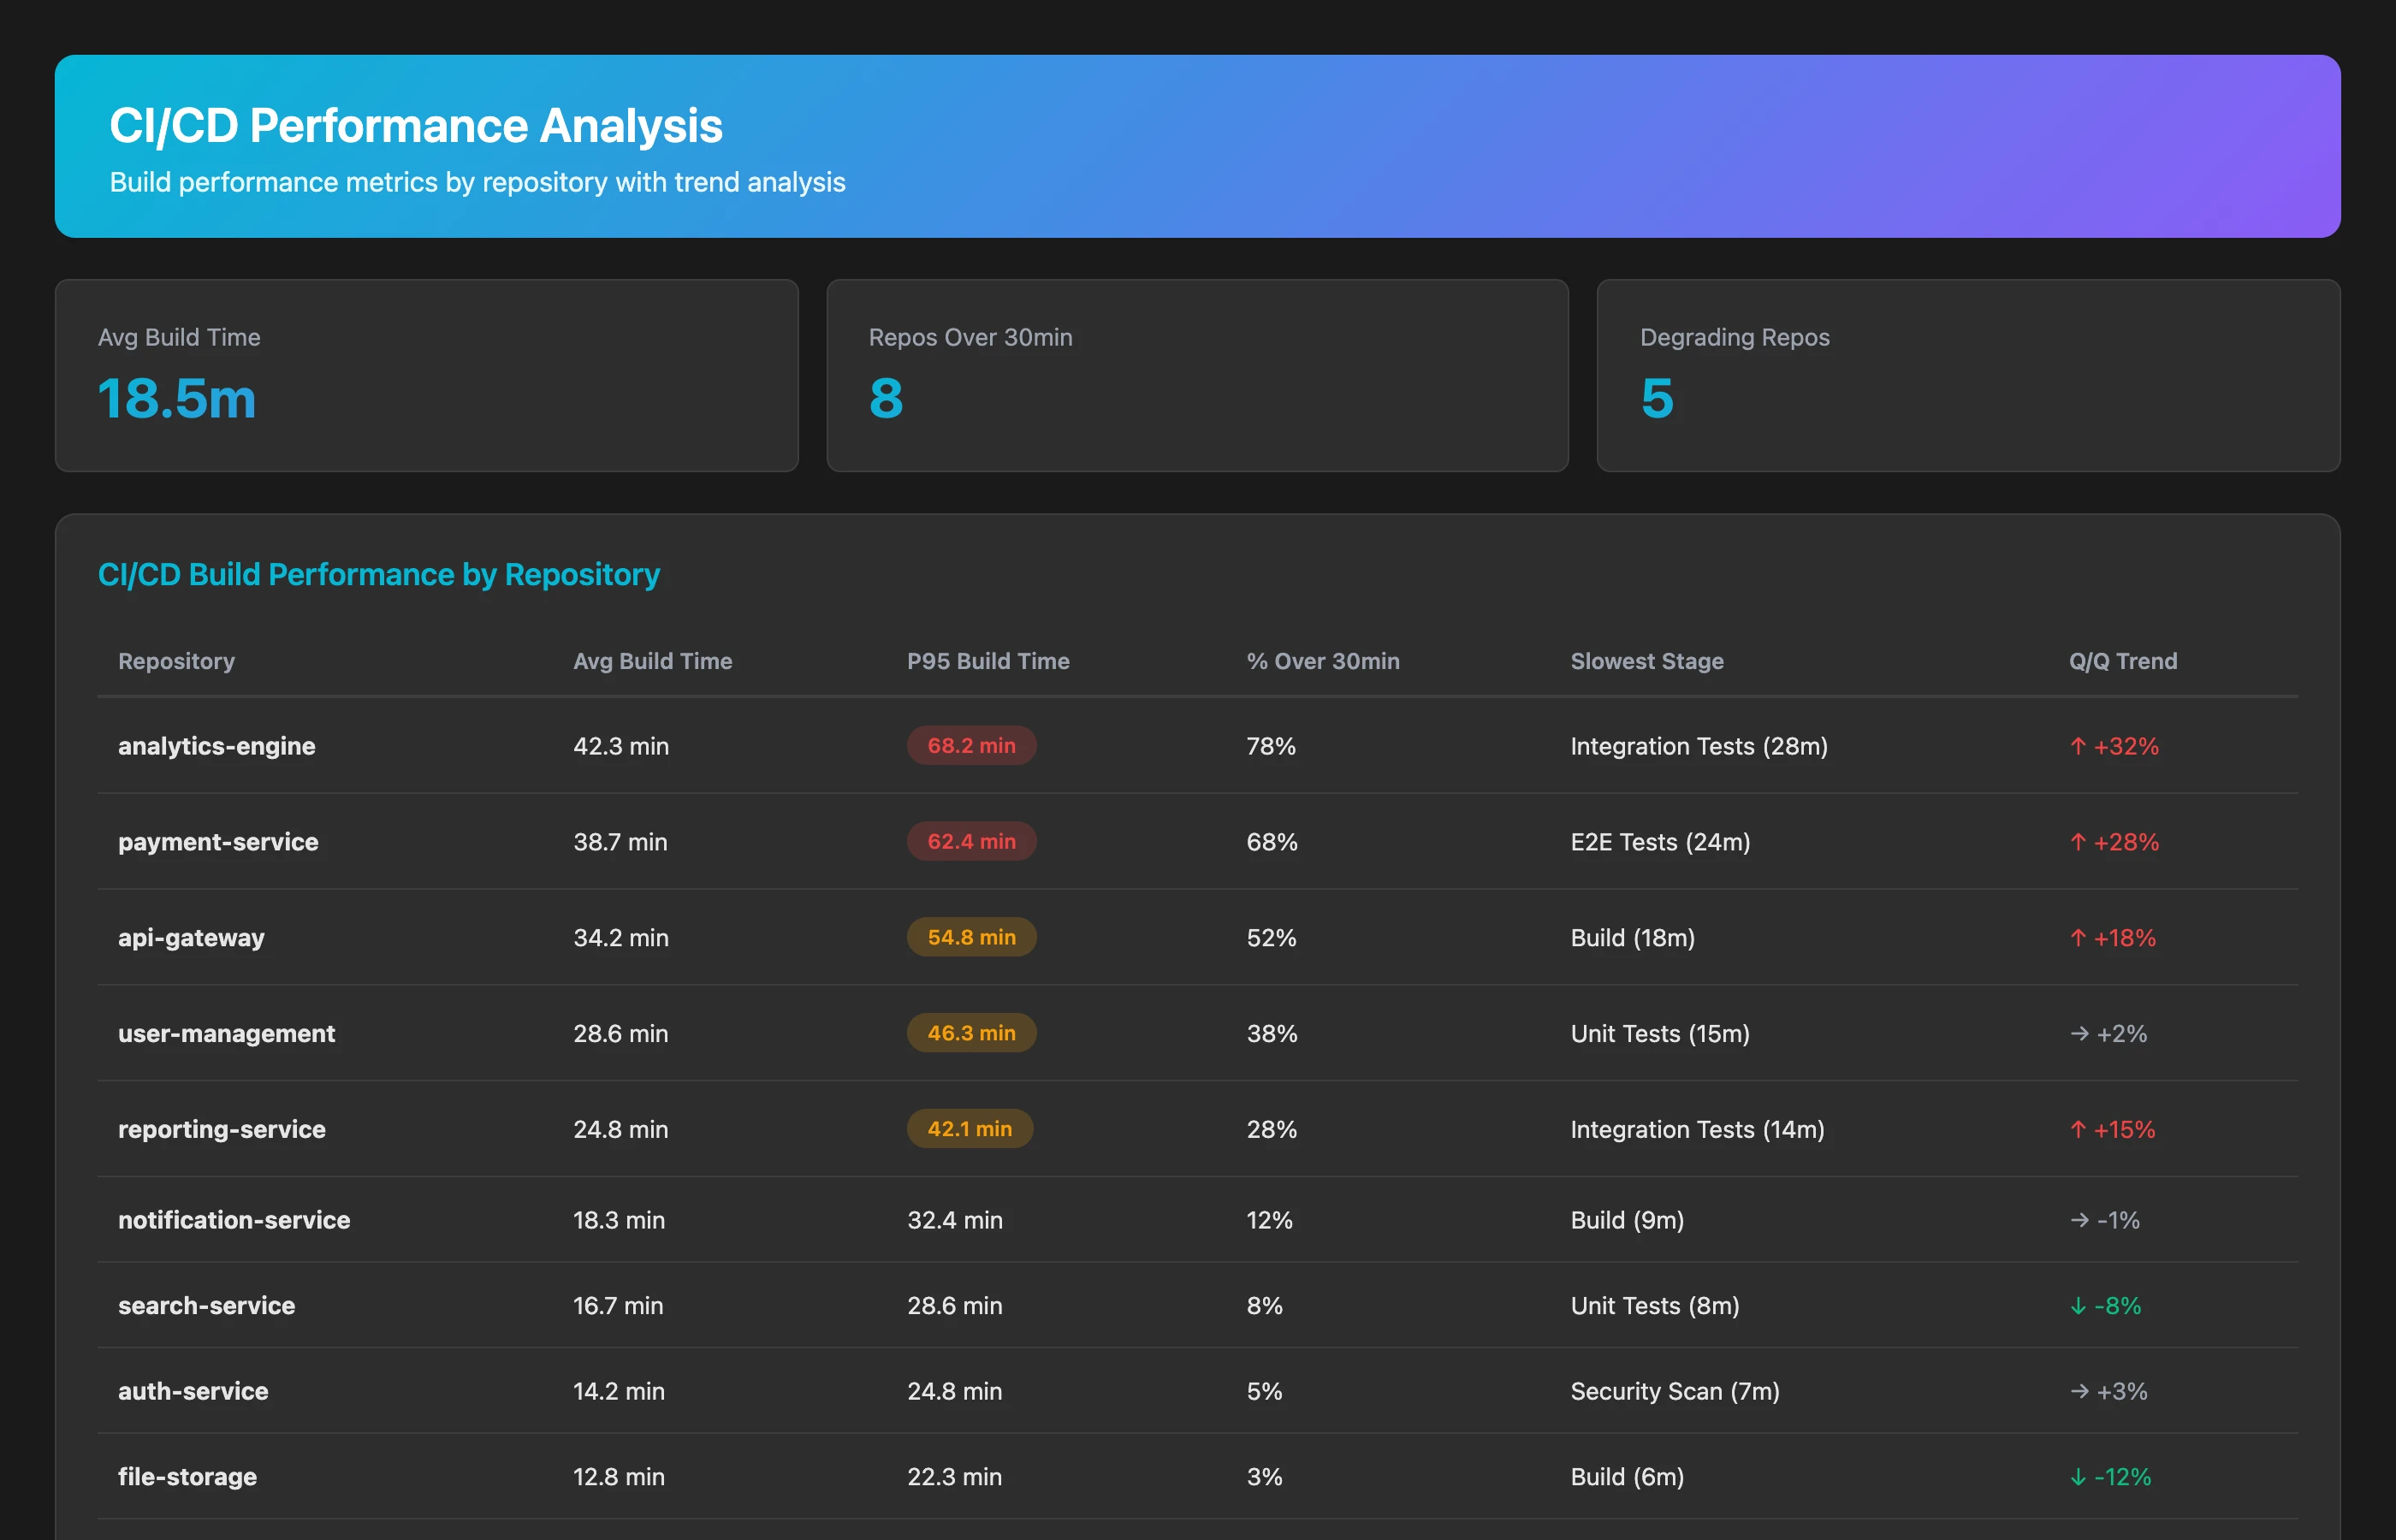Click the 54.8 min P95 badge

point(971,937)
